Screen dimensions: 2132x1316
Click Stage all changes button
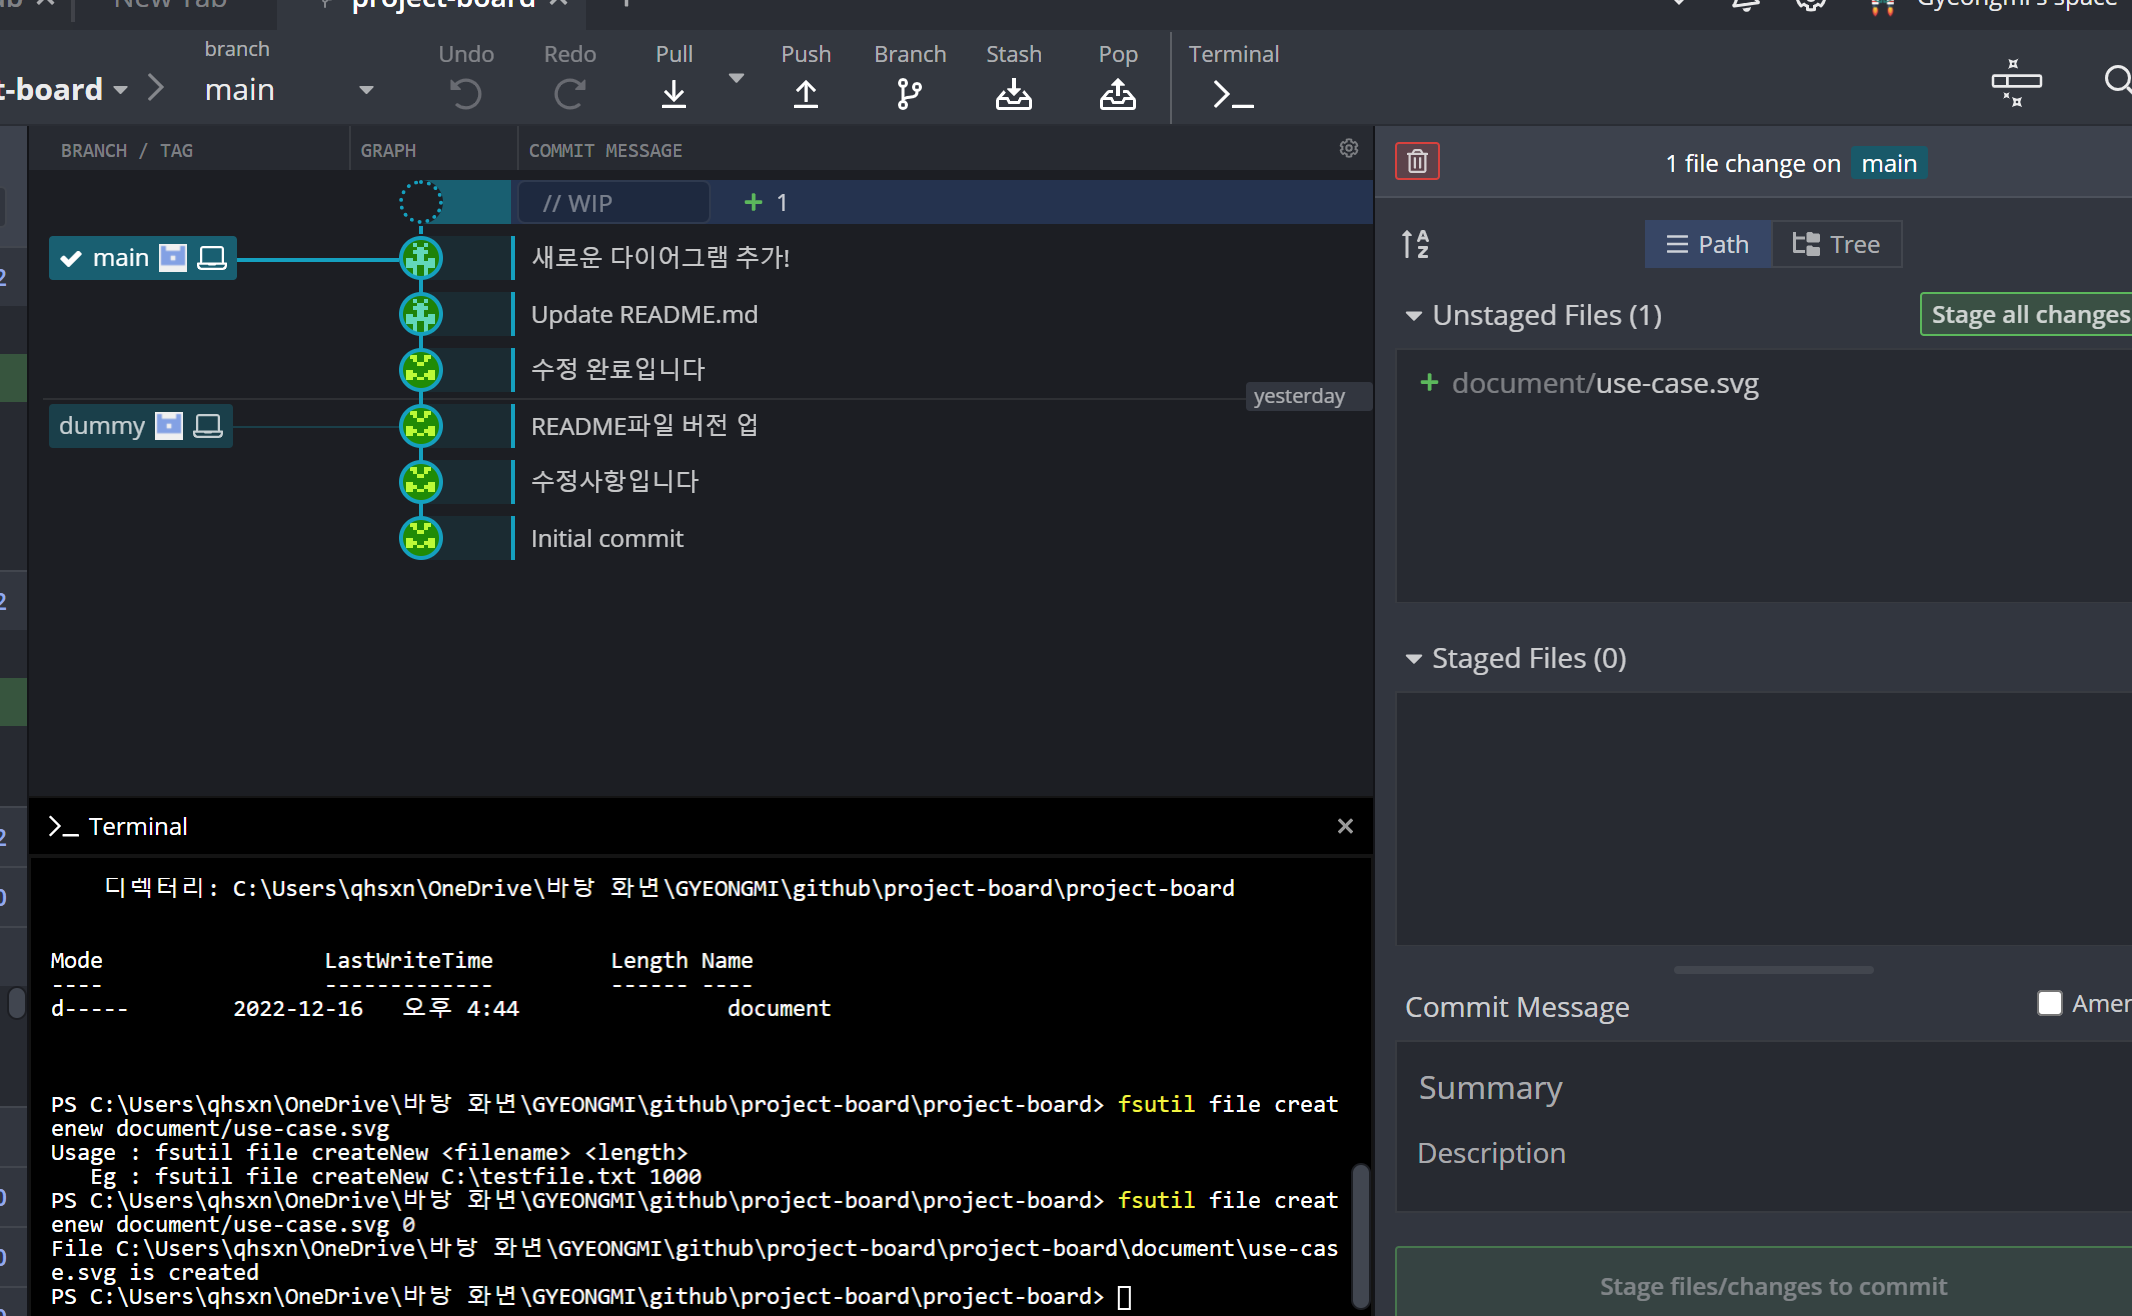click(x=2028, y=314)
